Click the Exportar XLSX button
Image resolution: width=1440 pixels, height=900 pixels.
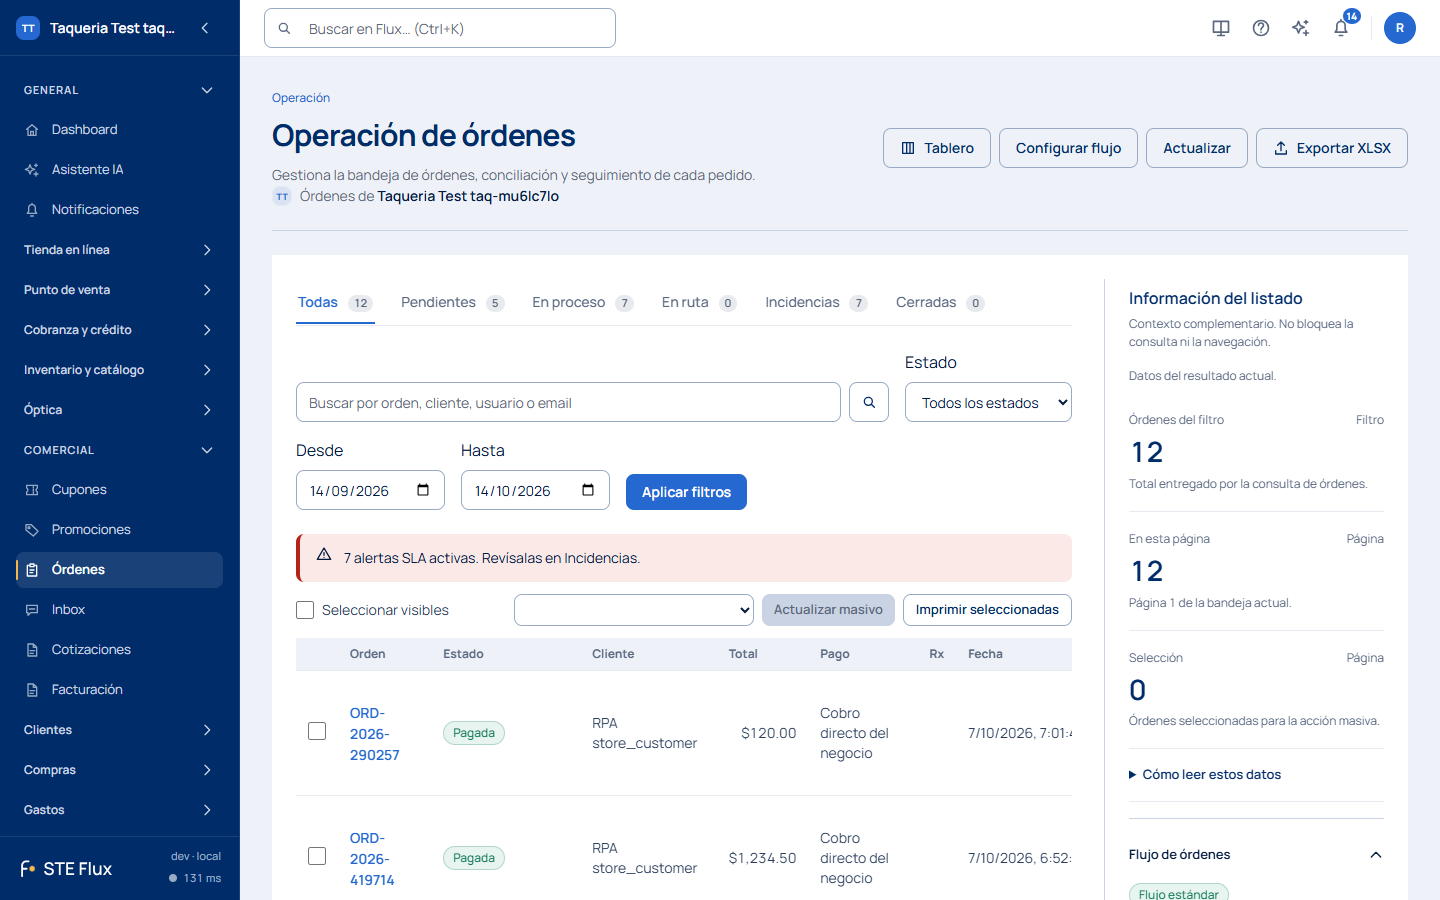tap(1332, 148)
